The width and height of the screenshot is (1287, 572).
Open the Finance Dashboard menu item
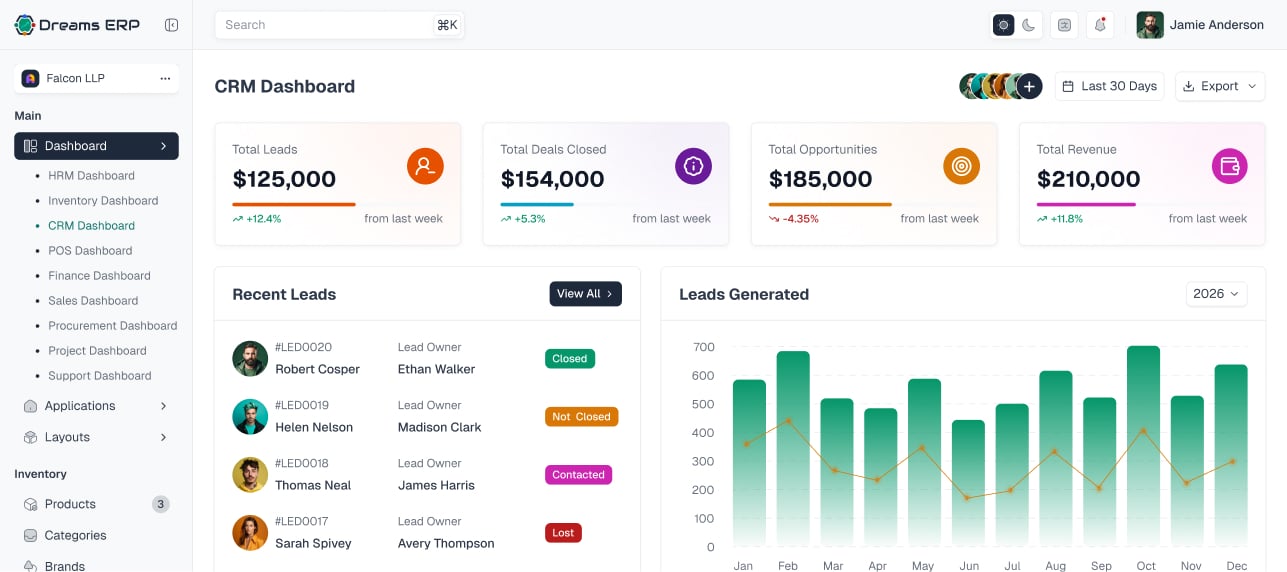pyautogui.click(x=99, y=276)
